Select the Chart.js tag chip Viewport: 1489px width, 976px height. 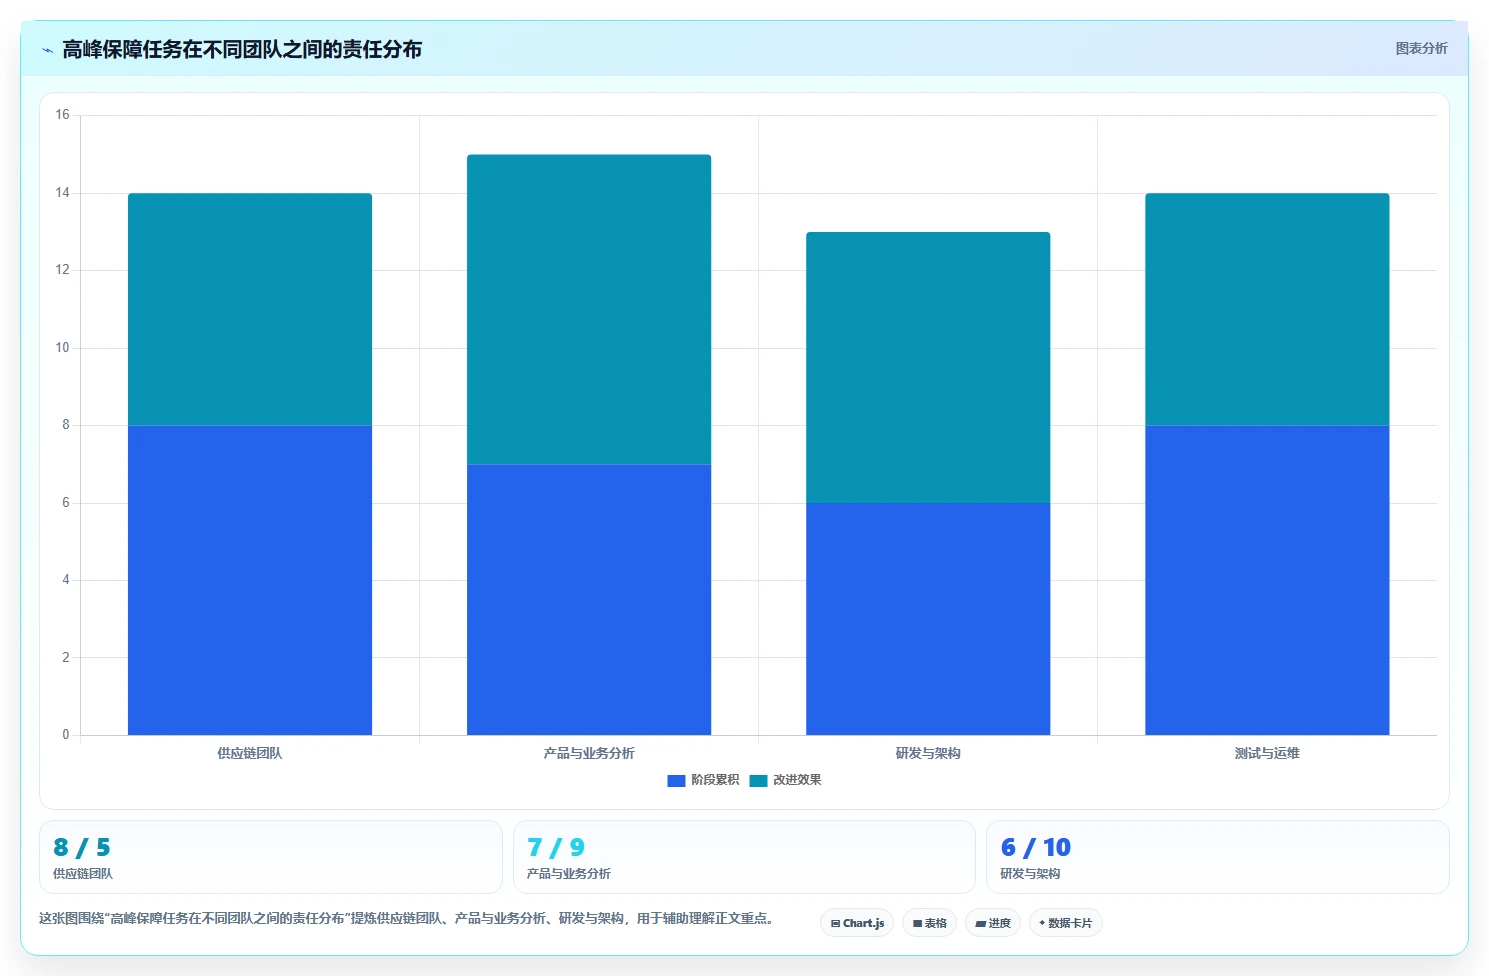click(857, 923)
